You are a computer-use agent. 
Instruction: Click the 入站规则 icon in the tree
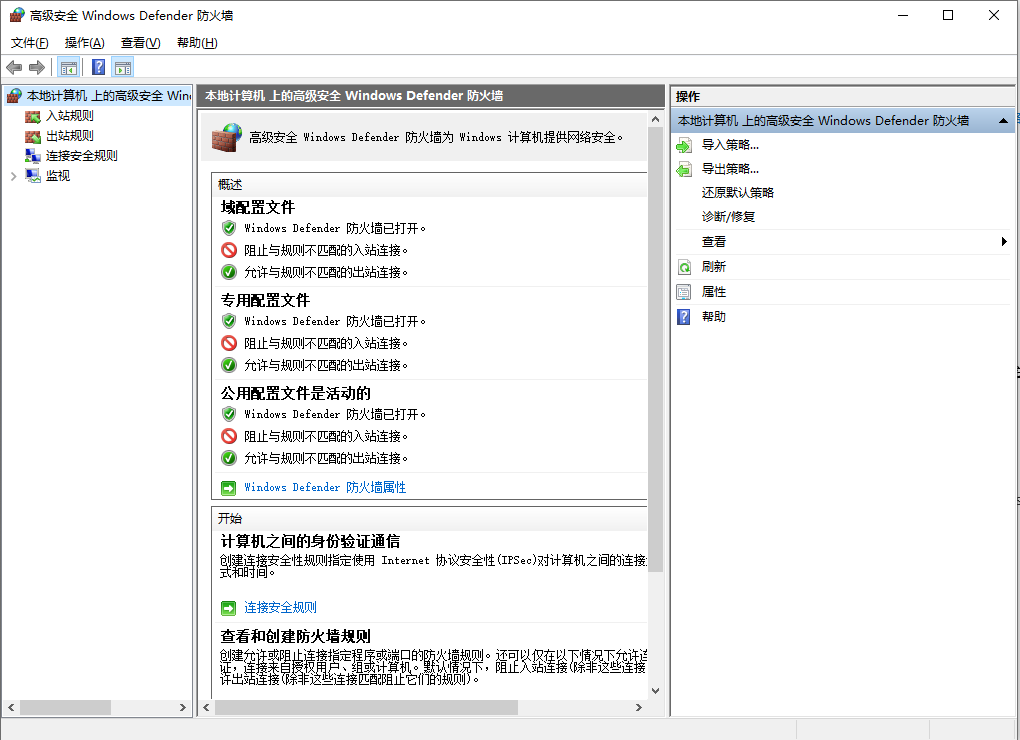(33, 116)
